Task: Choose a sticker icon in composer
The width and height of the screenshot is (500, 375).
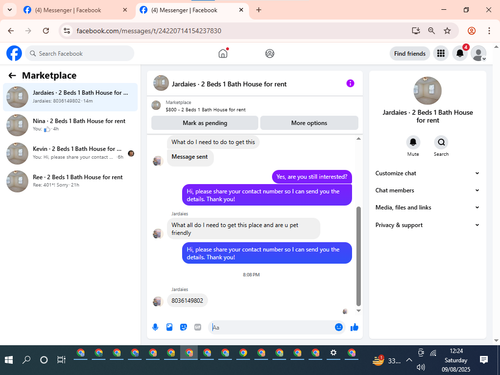Action: (183, 327)
